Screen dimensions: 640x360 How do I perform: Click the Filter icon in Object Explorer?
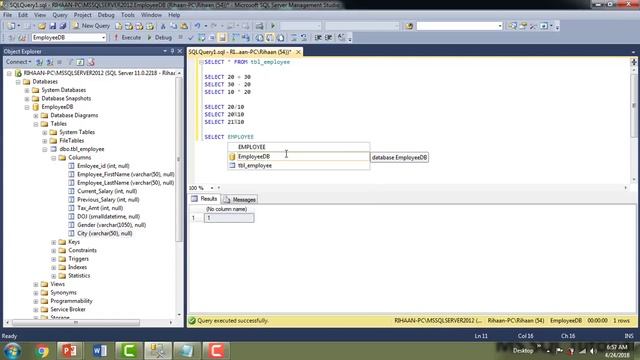pos(70,62)
